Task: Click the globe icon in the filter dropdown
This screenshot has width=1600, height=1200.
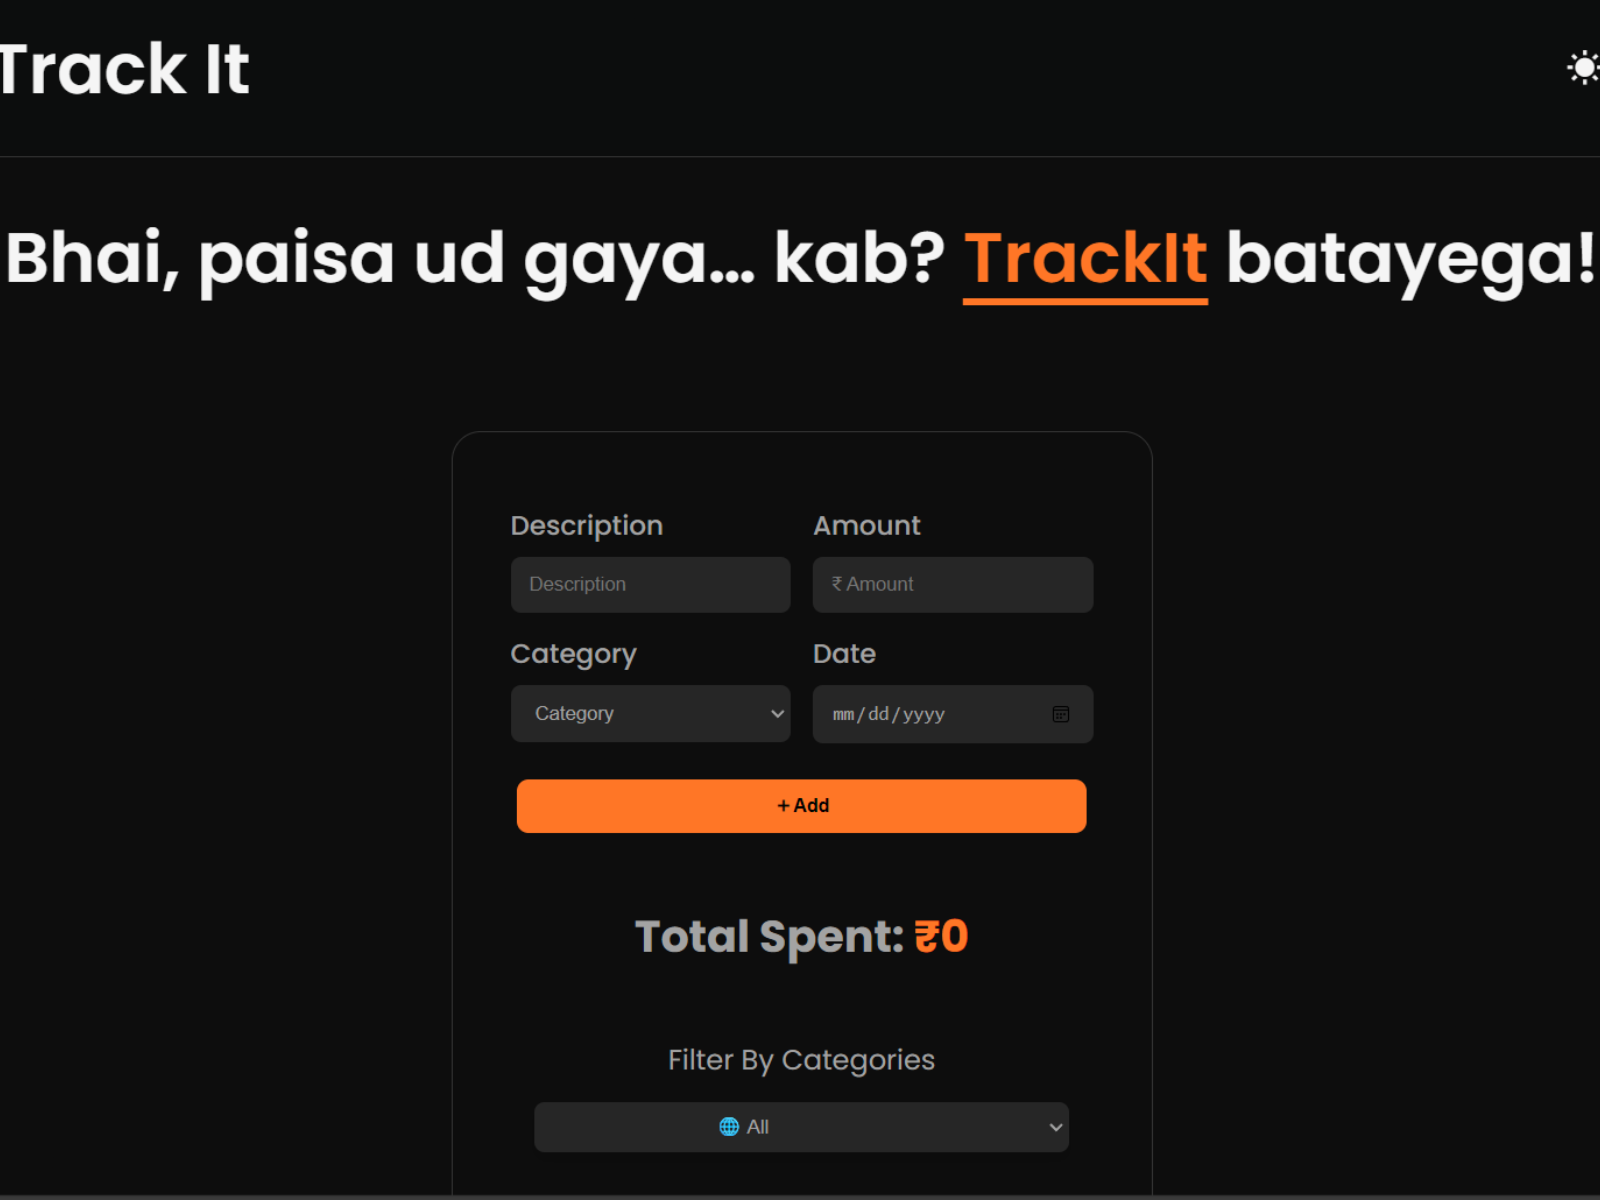Action: 727,1127
